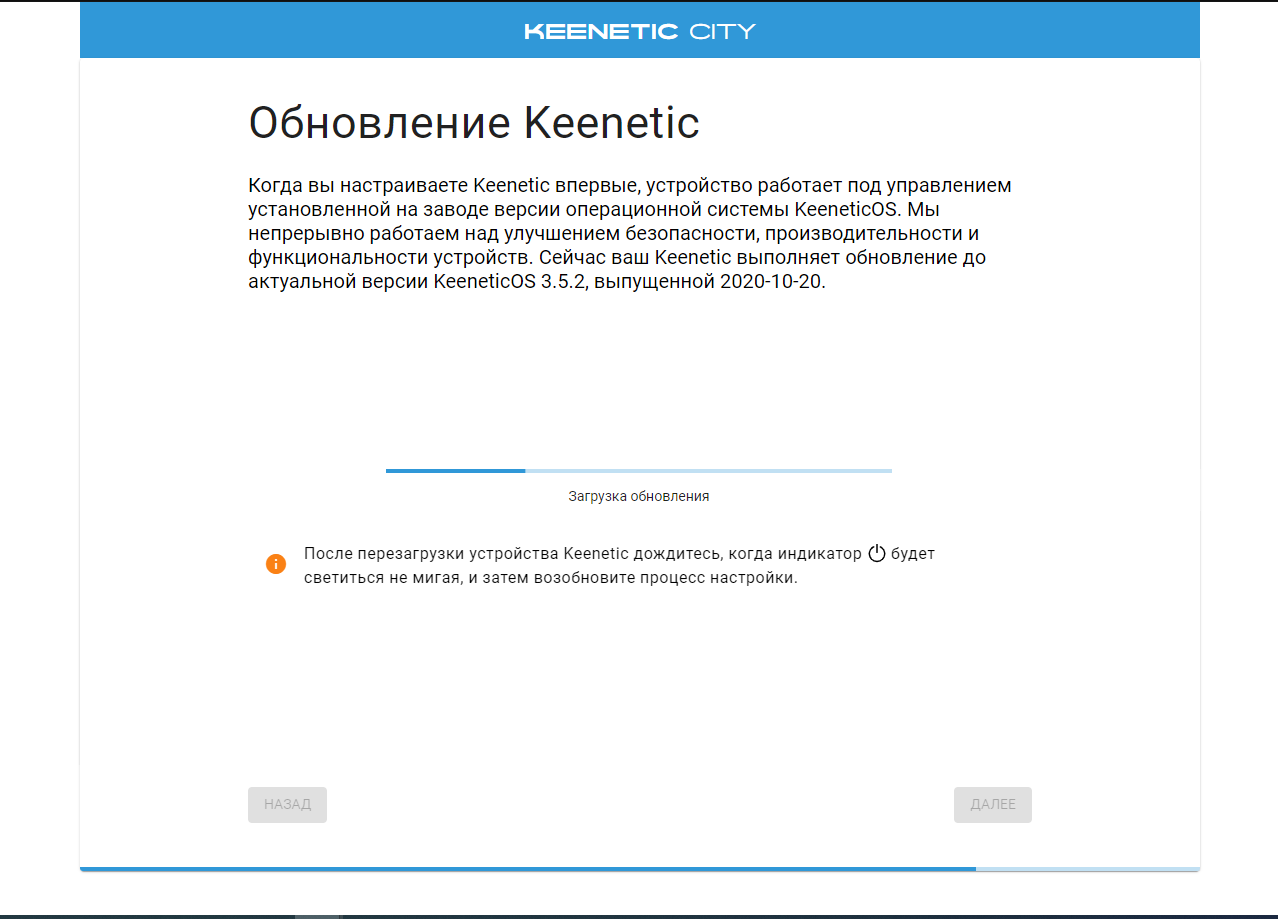Click the notice text 'После перезагрузки устройства Keenetic'
The height and width of the screenshot is (919, 1278).
(619, 566)
